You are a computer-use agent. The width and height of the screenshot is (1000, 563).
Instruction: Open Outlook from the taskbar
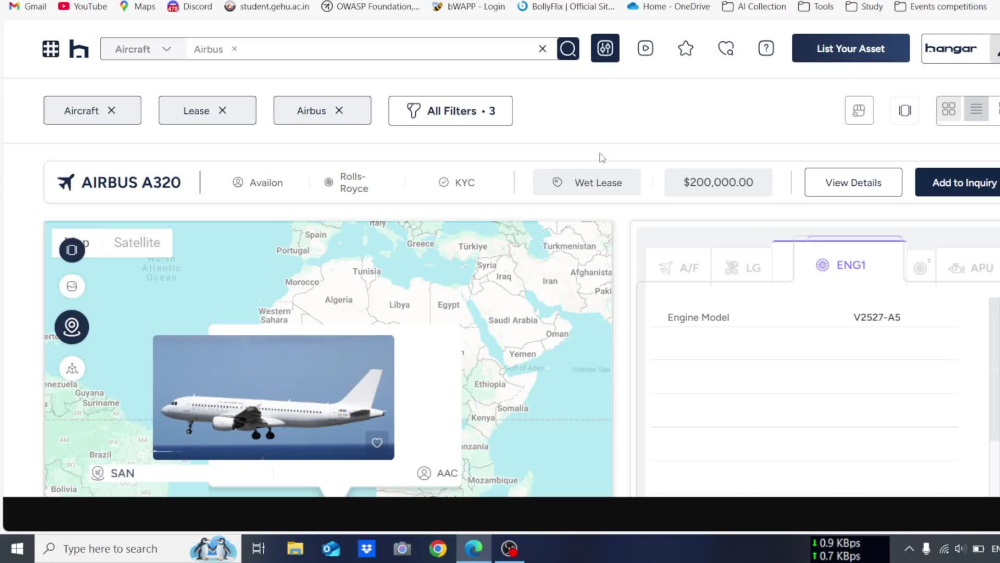331,548
